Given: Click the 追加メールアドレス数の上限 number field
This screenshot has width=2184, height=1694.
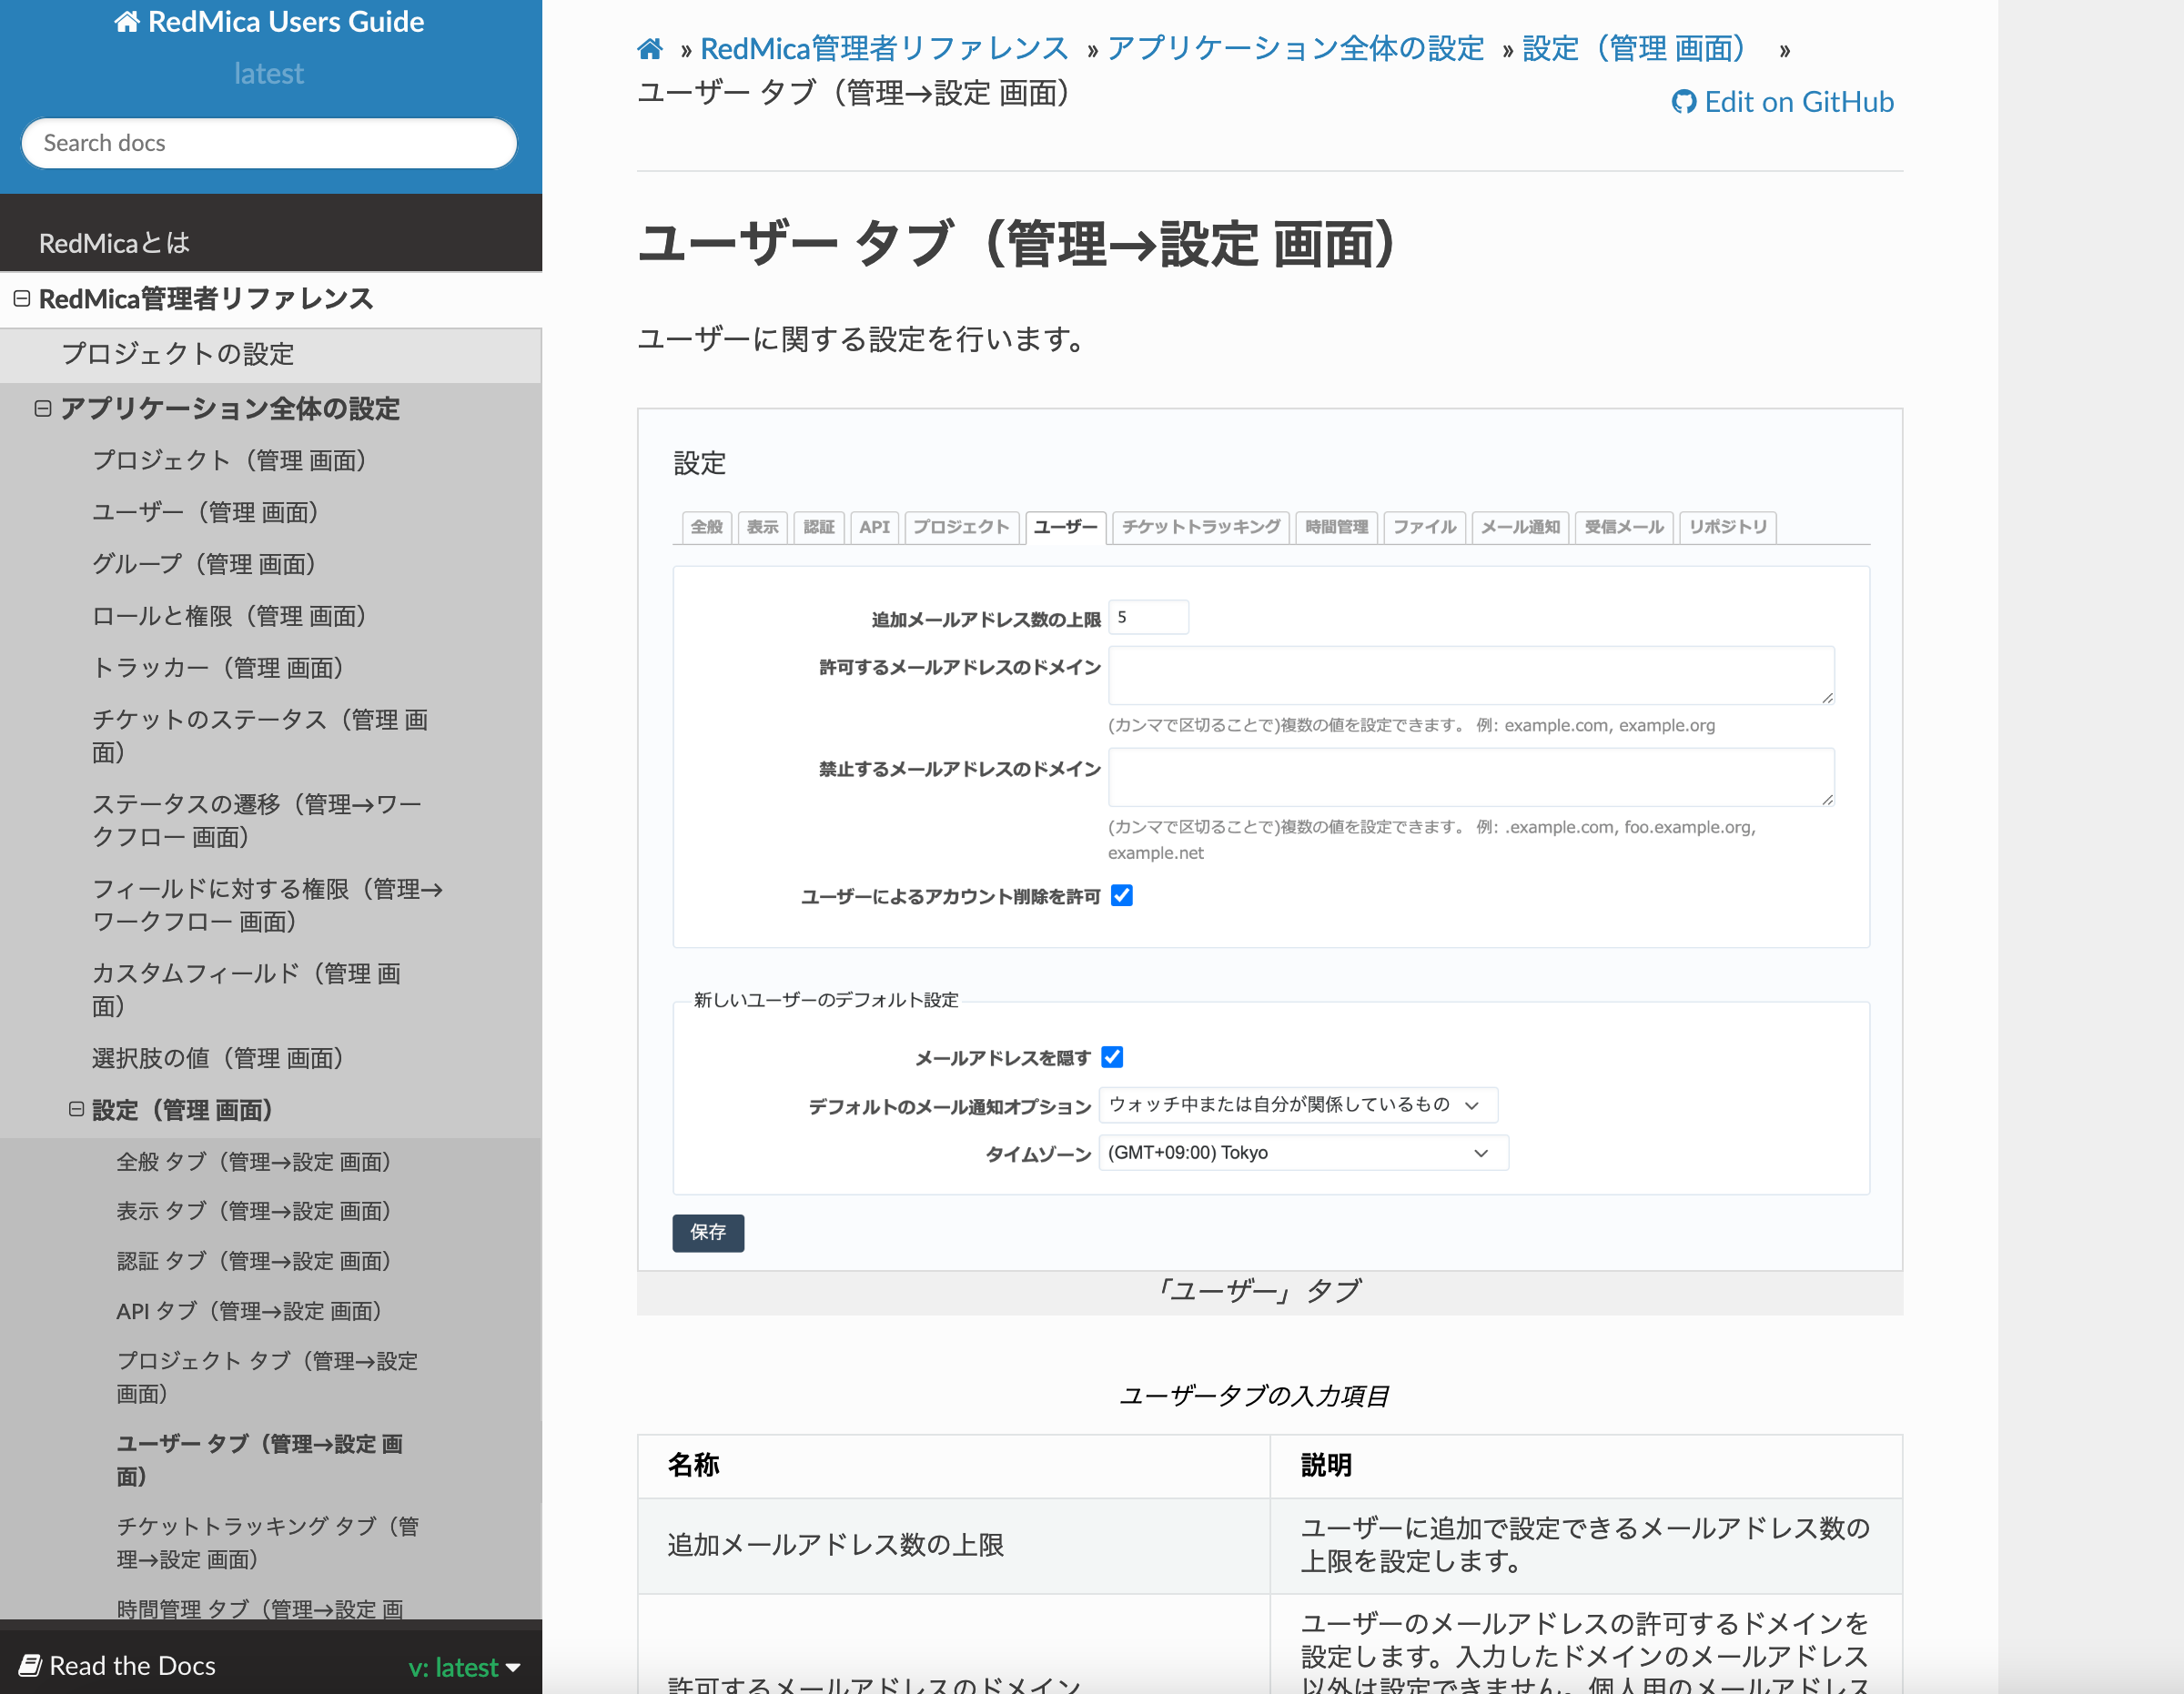Looking at the screenshot, I should pyautogui.click(x=1148, y=617).
